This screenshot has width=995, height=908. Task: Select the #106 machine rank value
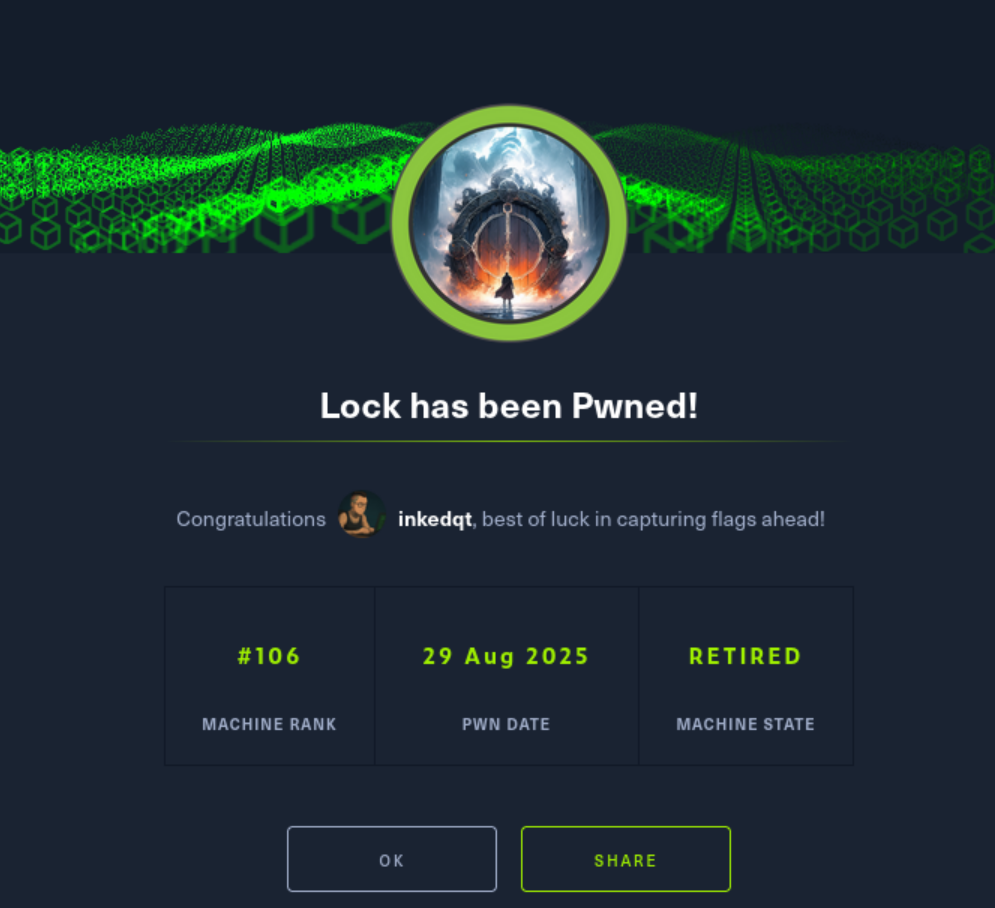269,656
